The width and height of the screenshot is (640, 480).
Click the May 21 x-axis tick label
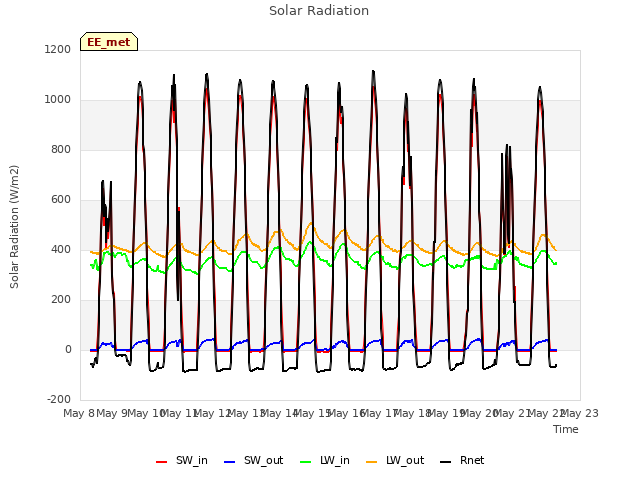(513, 413)
